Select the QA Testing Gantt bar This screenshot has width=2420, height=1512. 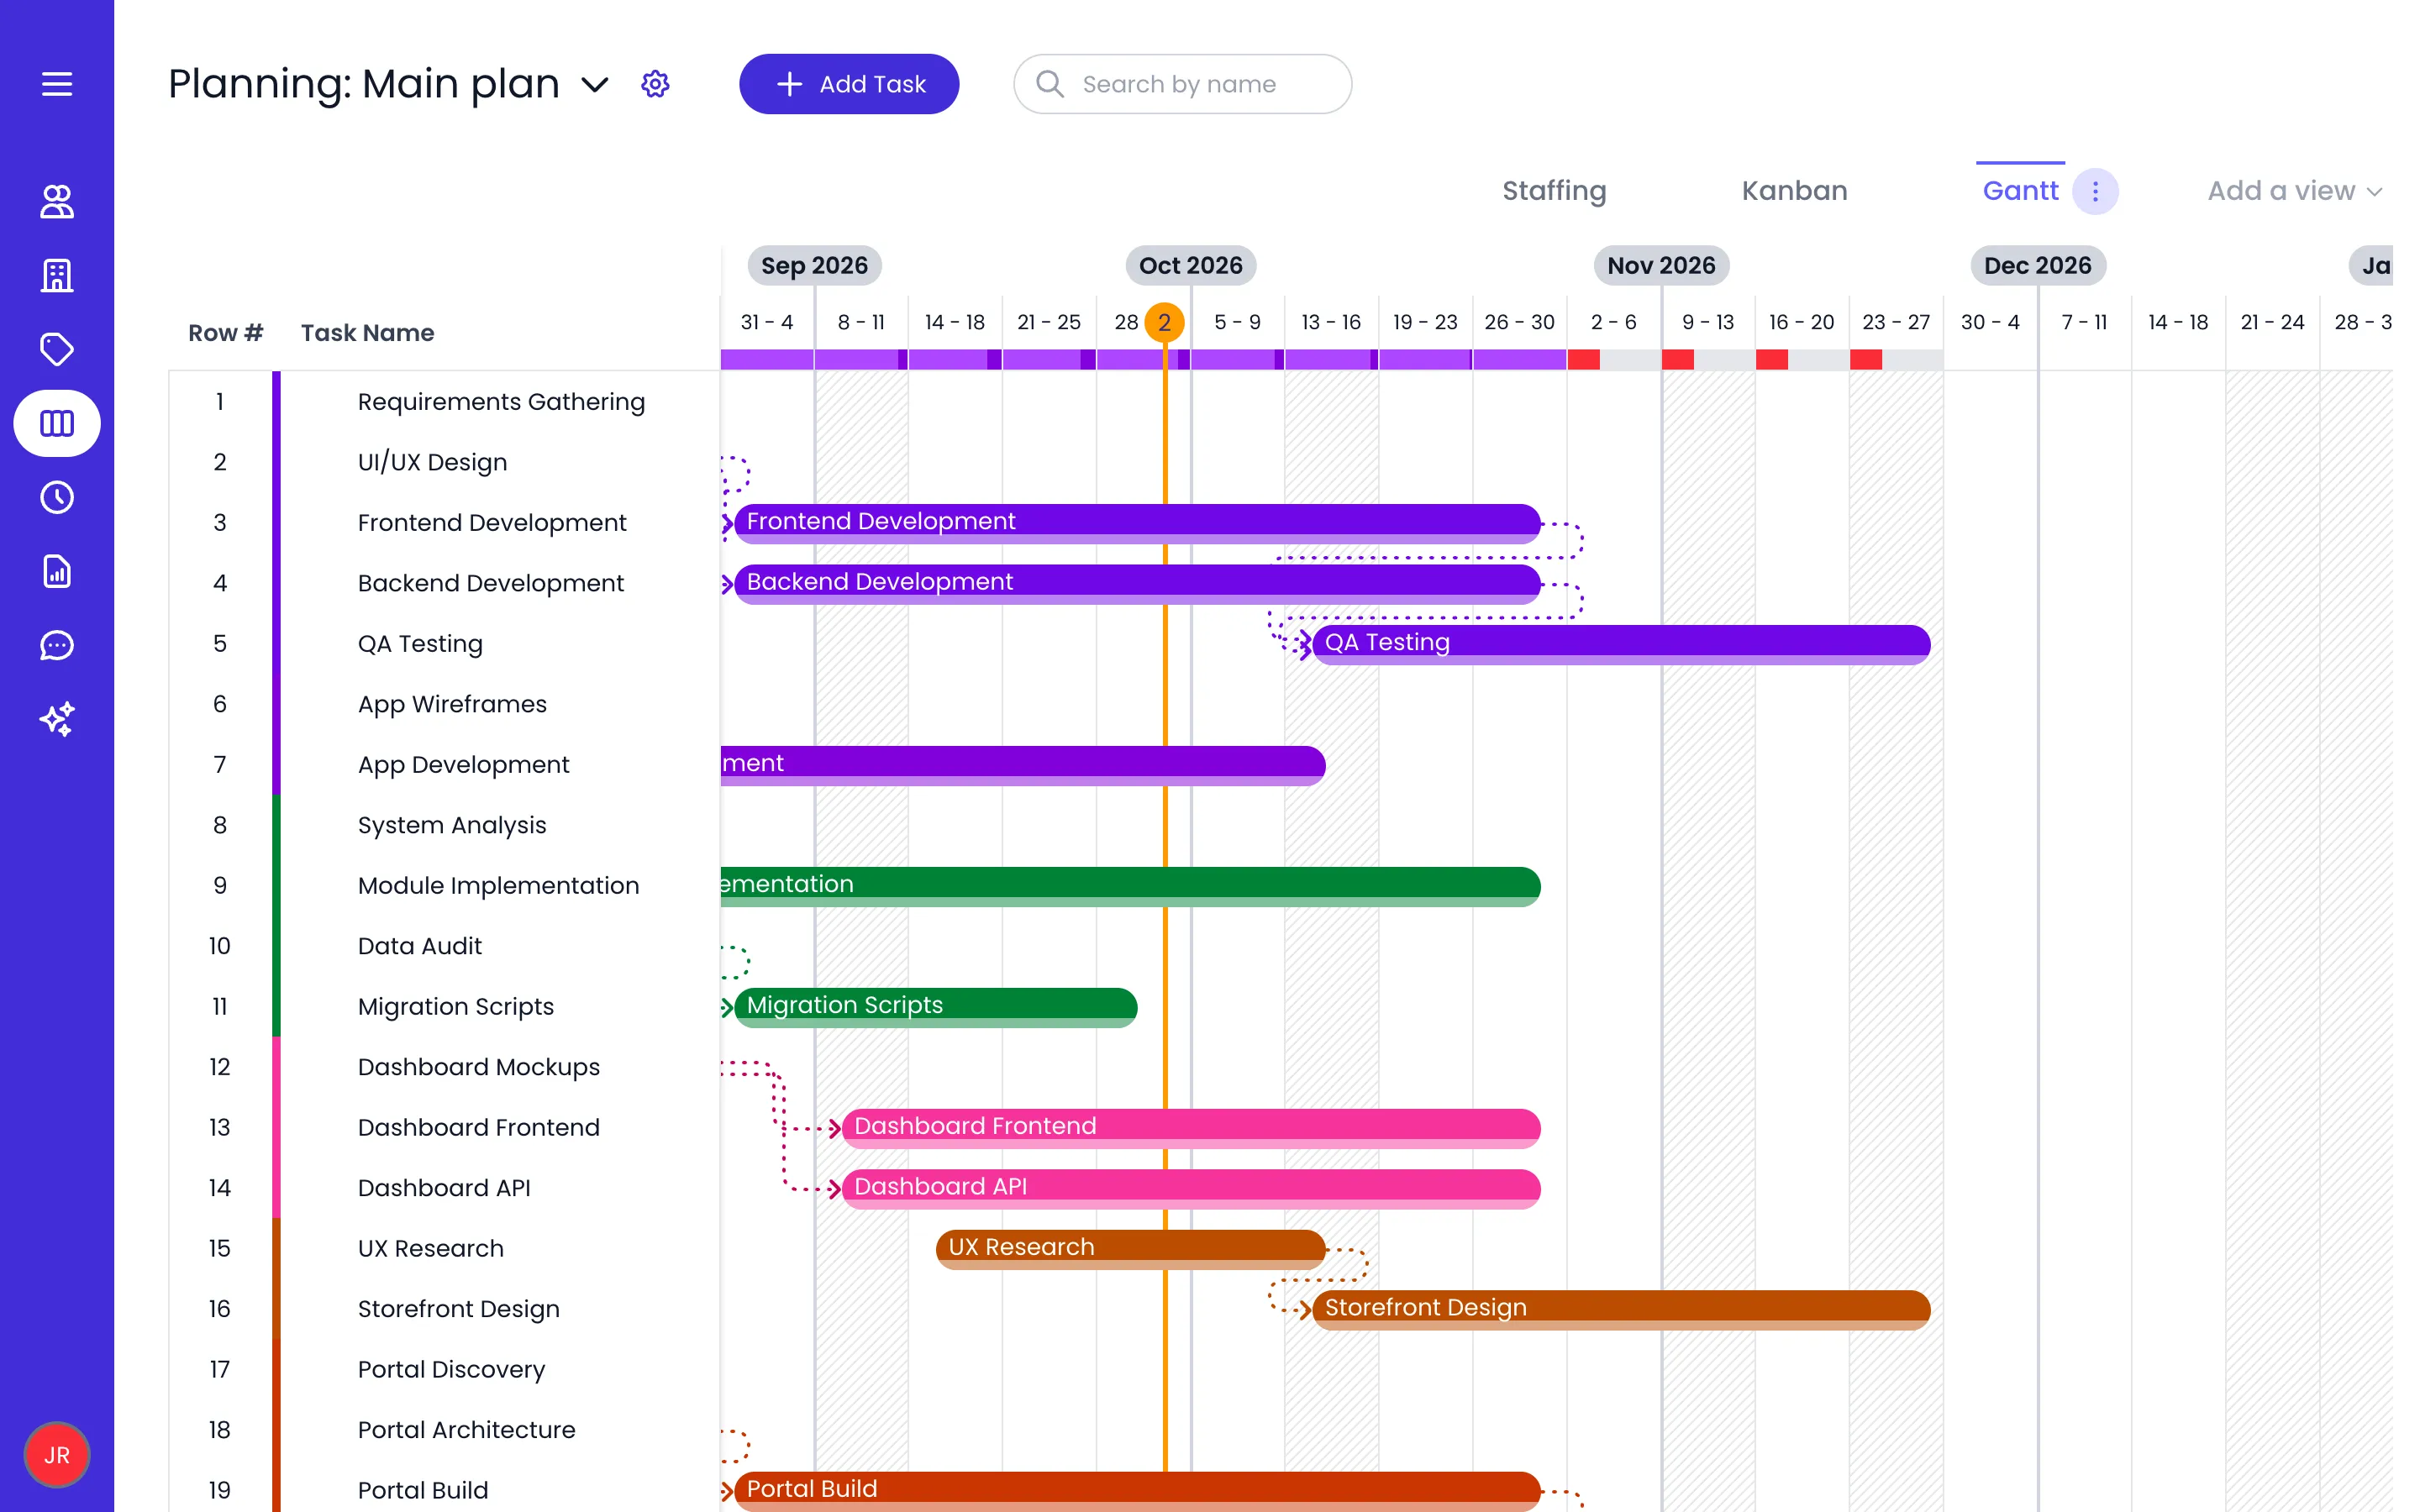click(x=1621, y=644)
